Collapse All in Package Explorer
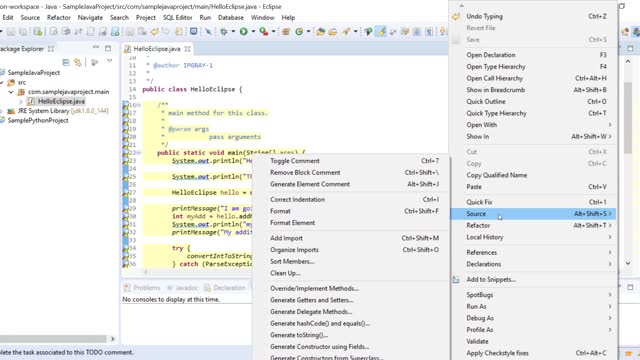The image size is (640, 360). [66, 62]
